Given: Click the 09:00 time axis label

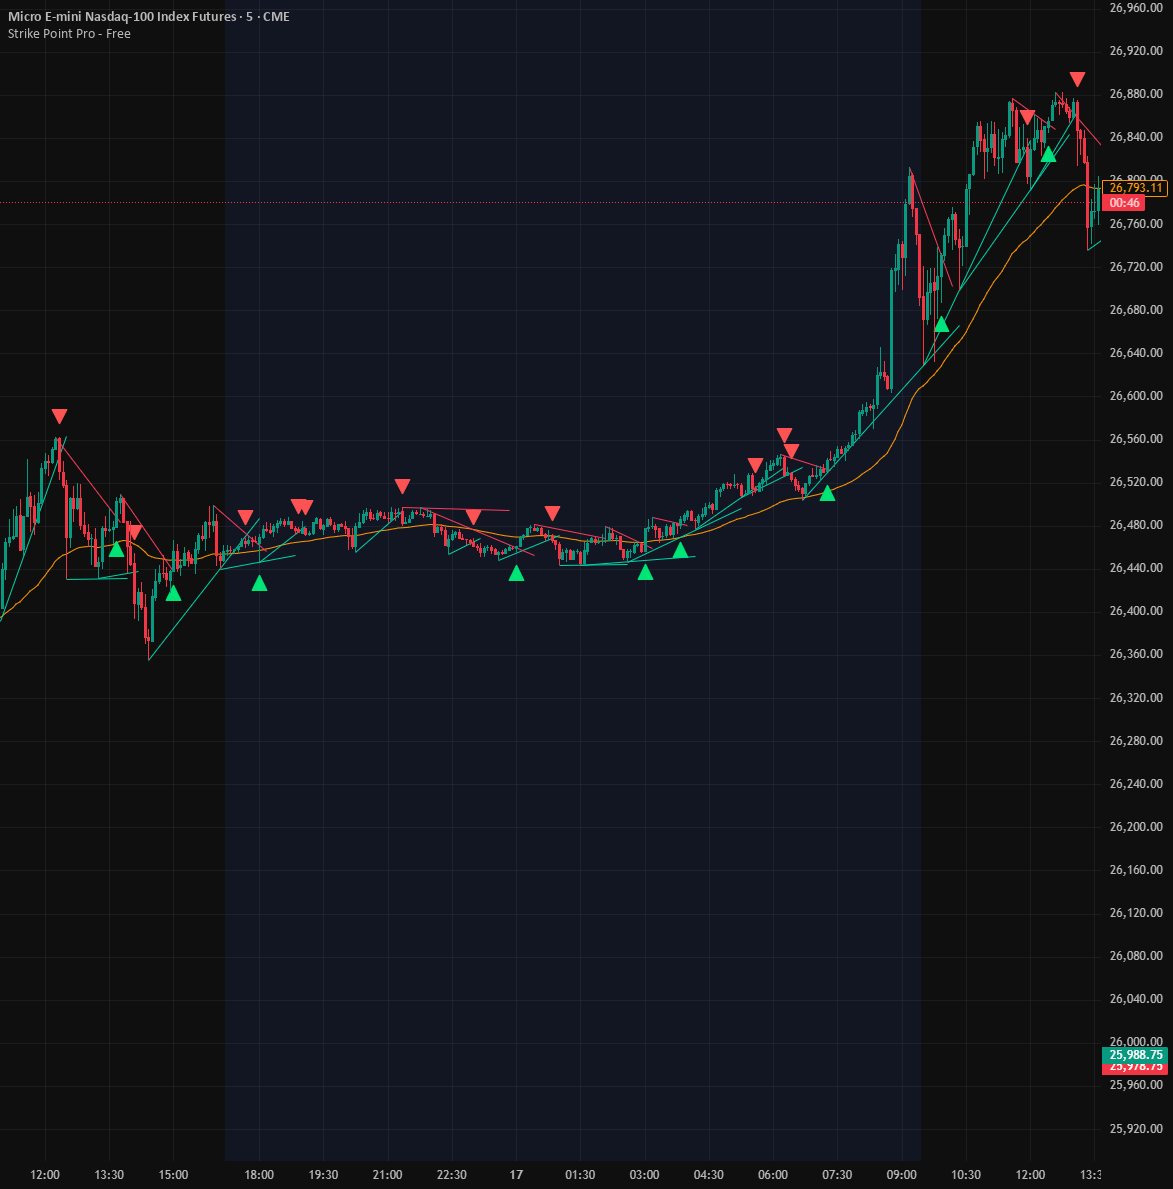Looking at the screenshot, I should tap(902, 1175).
